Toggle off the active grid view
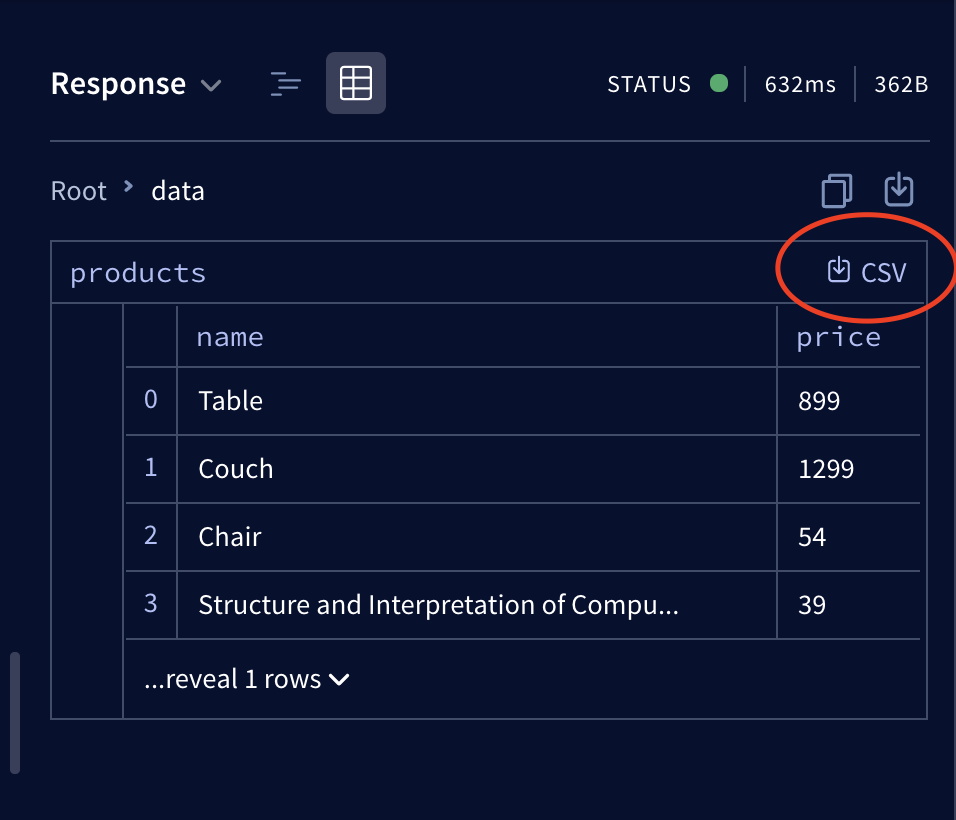Image resolution: width=956 pixels, height=820 pixels. (x=355, y=84)
